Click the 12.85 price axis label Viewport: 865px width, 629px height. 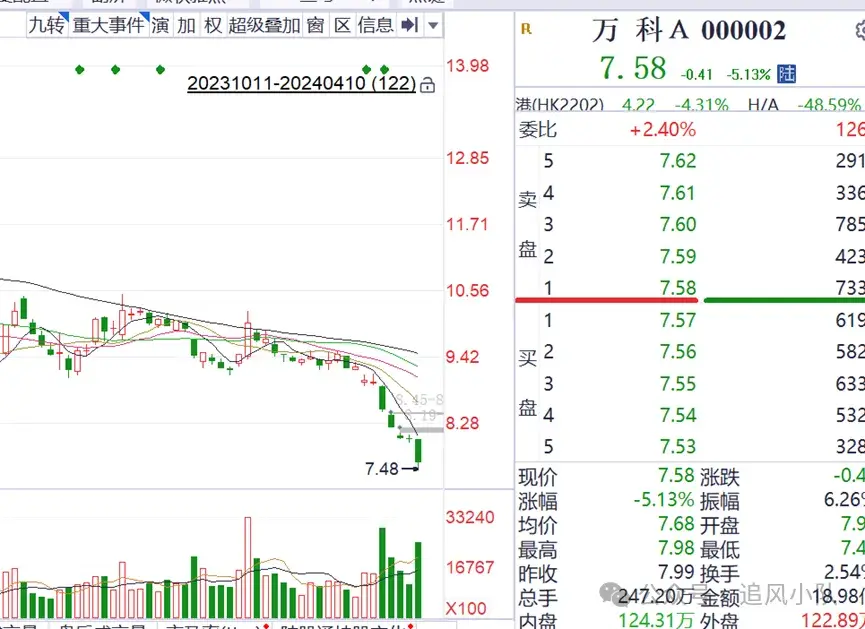(467, 158)
